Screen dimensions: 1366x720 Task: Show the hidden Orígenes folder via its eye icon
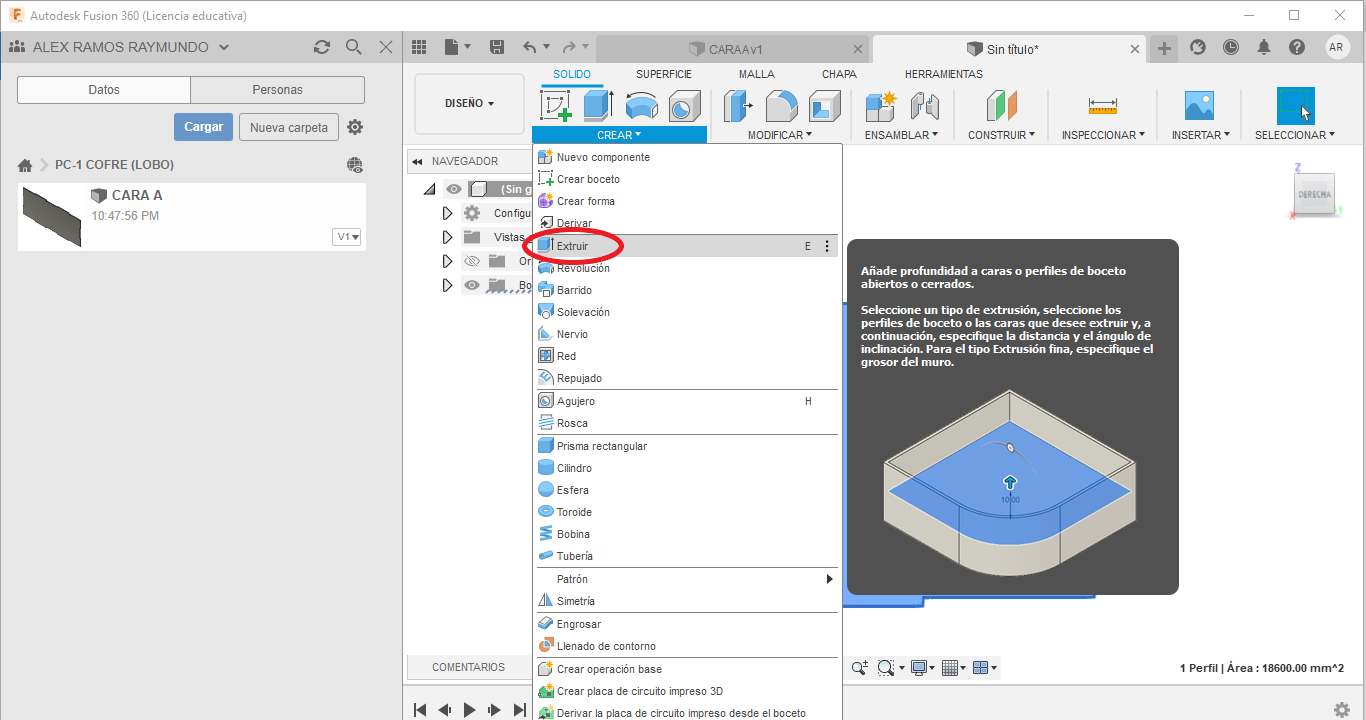472,261
